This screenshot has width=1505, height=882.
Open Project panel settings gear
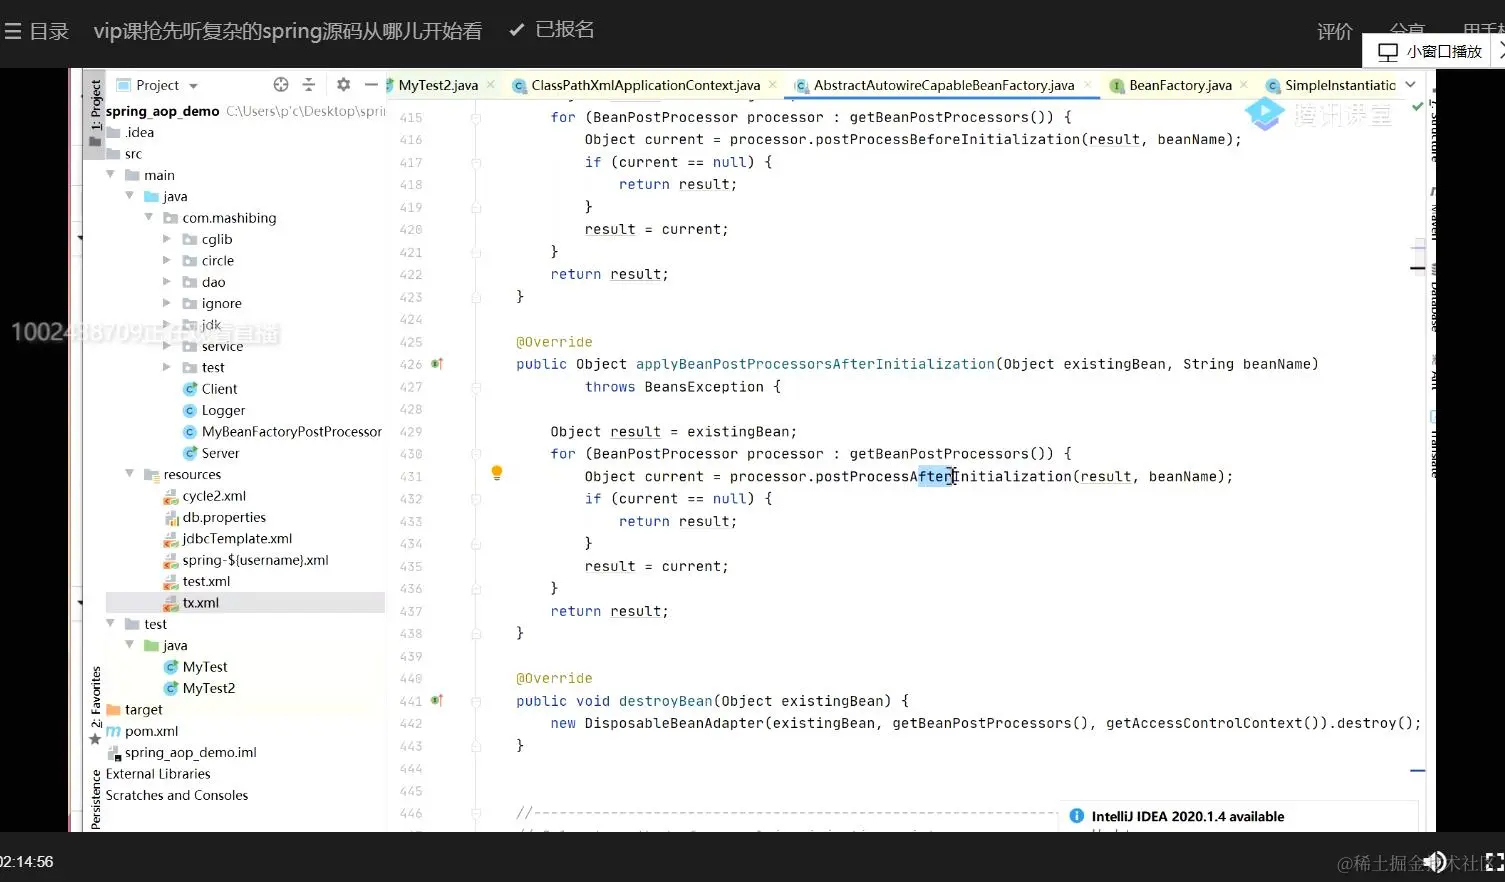[x=343, y=85]
